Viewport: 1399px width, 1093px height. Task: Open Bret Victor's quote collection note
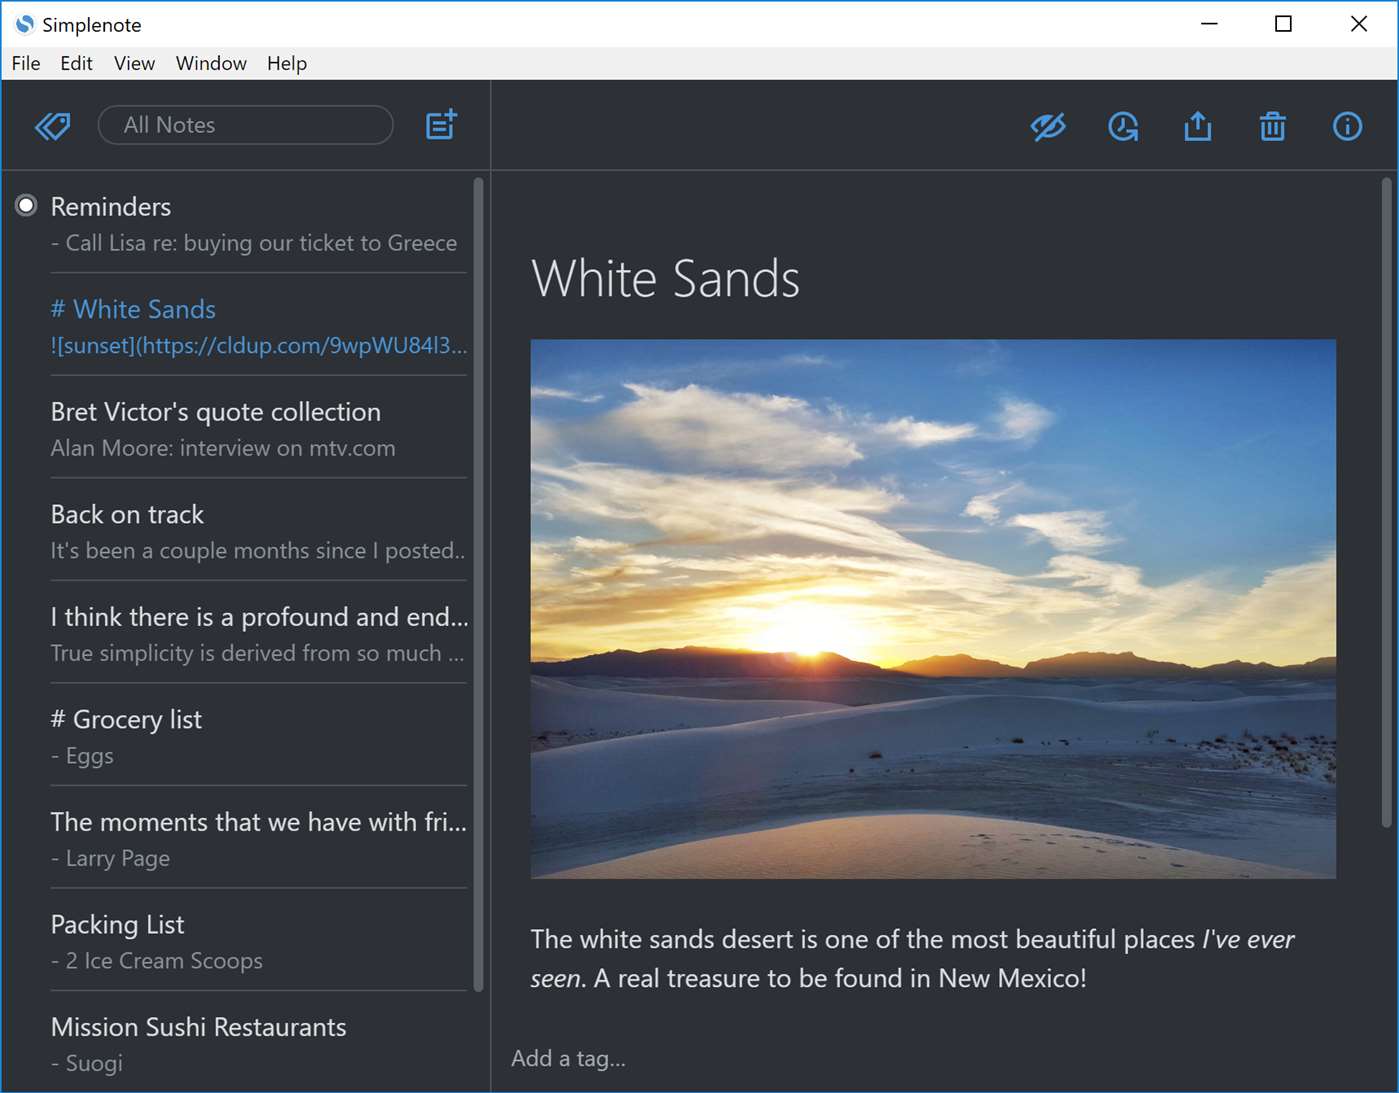215,411
